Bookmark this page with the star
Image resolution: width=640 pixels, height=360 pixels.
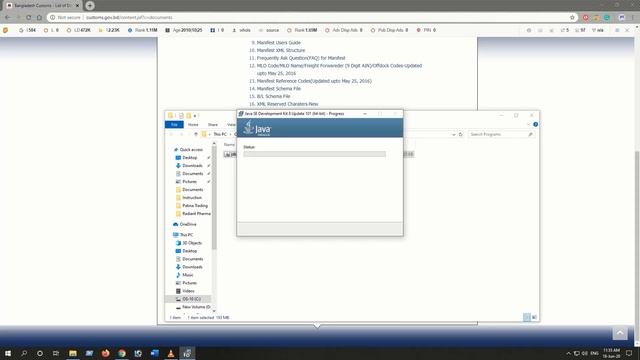(x=572, y=18)
